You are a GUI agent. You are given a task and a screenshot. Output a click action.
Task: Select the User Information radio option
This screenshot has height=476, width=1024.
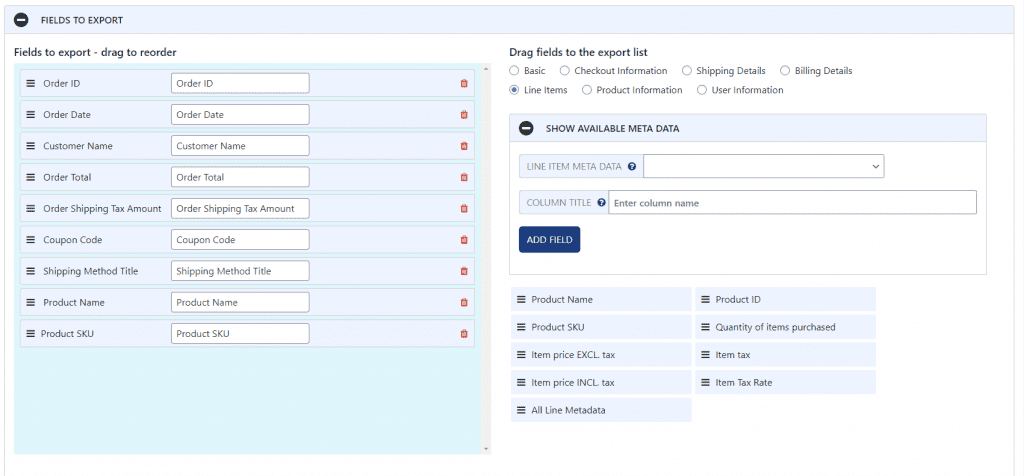[701, 90]
